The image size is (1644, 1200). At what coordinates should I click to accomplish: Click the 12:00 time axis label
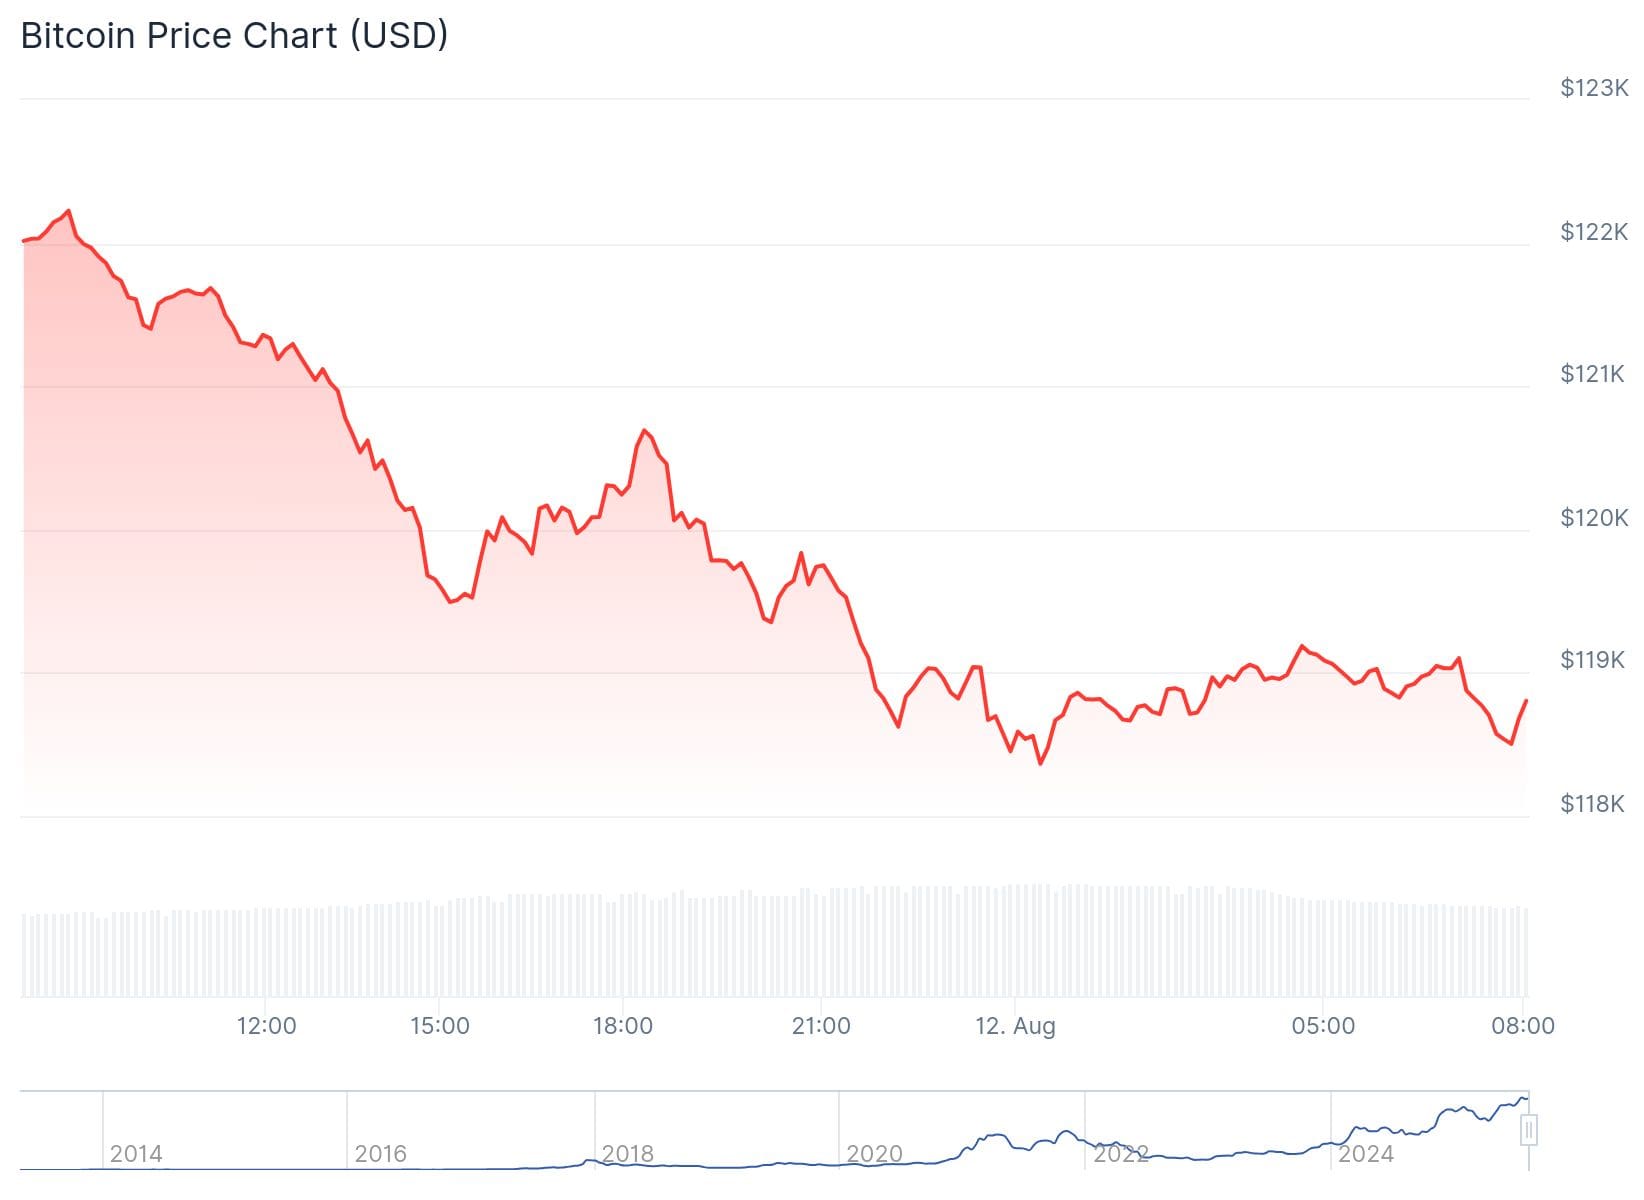[266, 1026]
